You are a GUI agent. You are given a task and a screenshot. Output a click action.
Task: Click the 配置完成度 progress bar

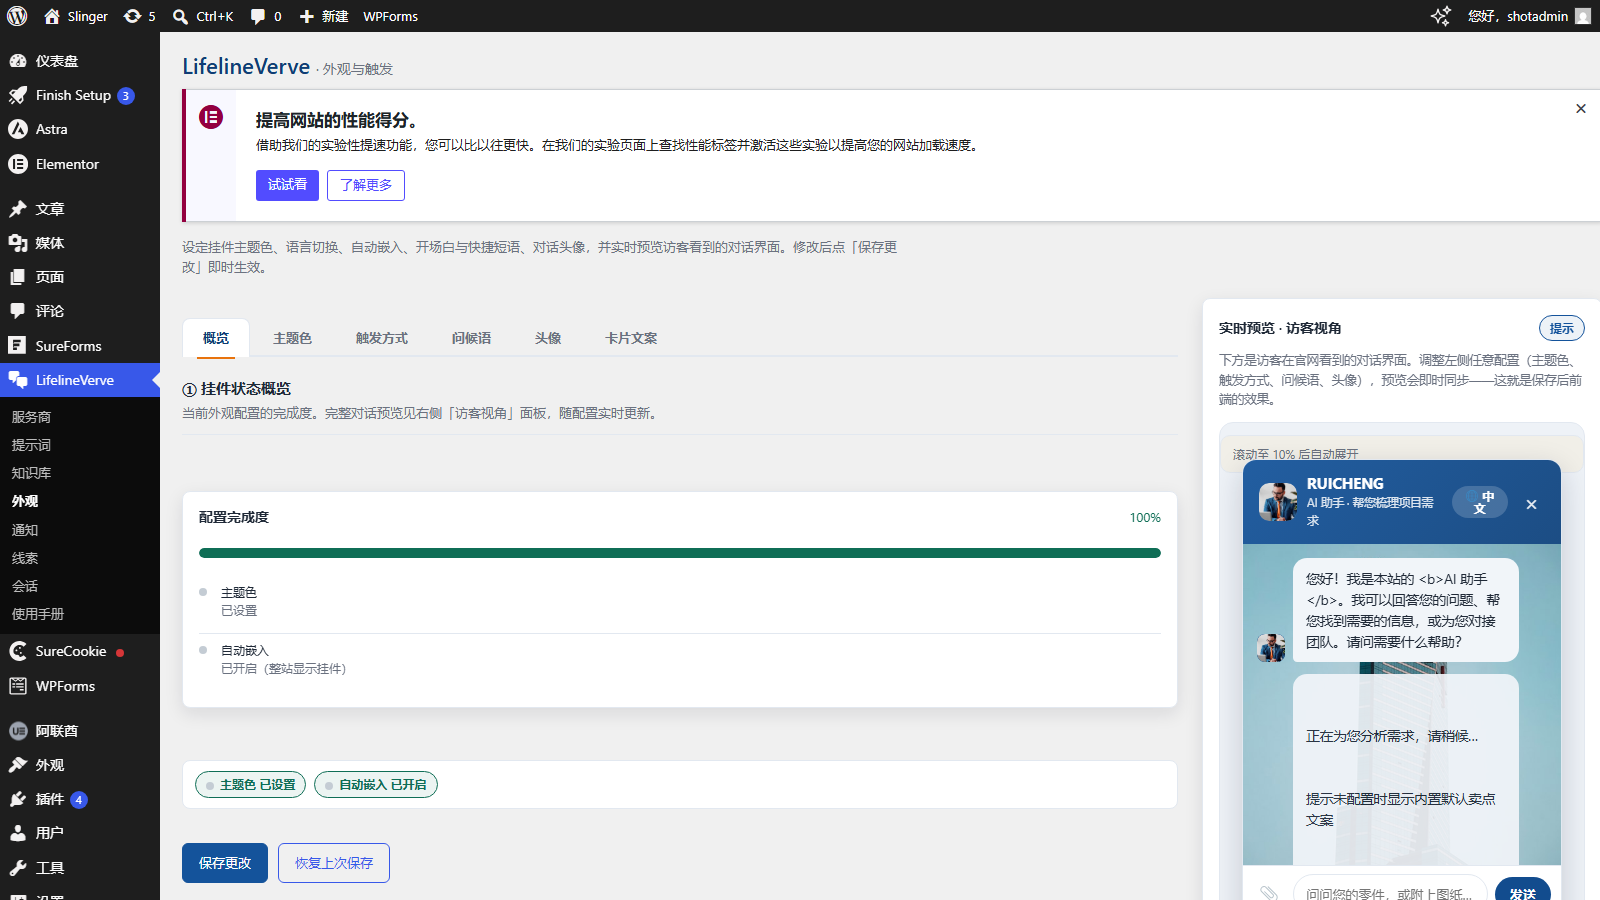click(680, 553)
